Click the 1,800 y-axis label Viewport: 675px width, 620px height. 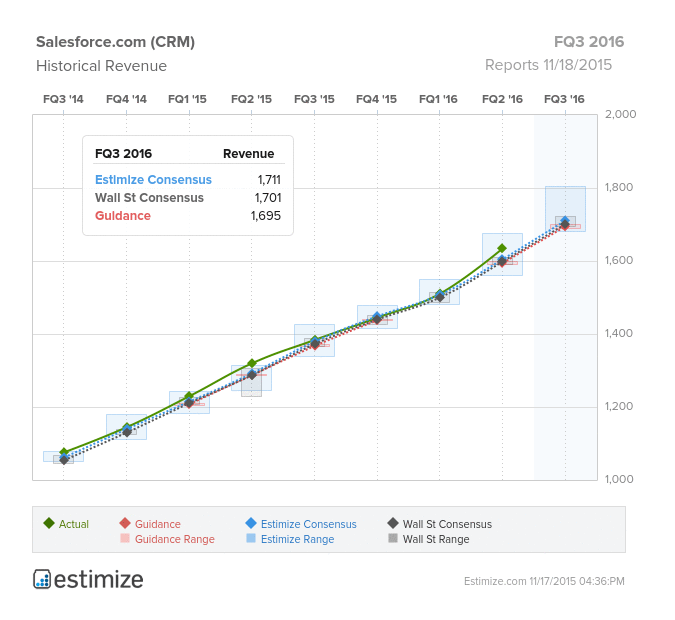(619, 187)
